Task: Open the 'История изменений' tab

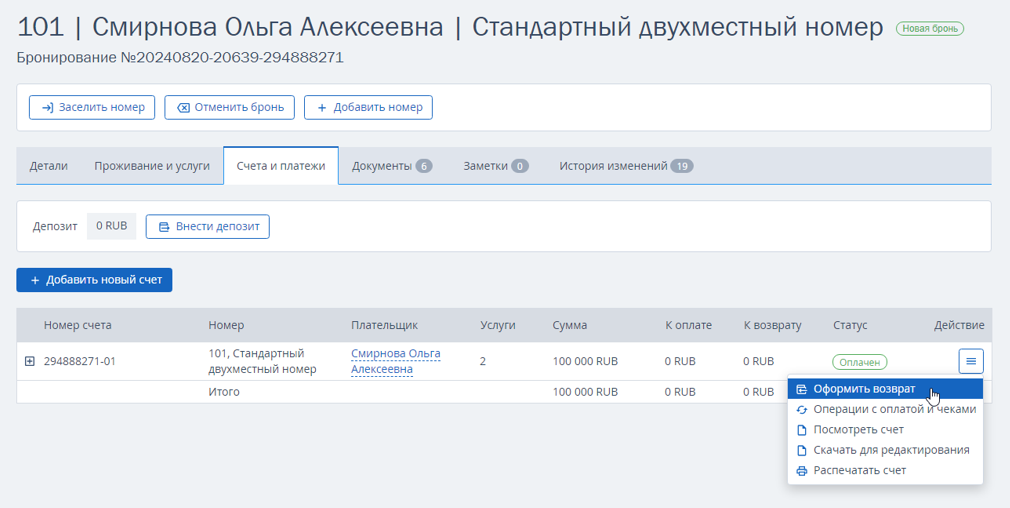Action: (x=626, y=166)
